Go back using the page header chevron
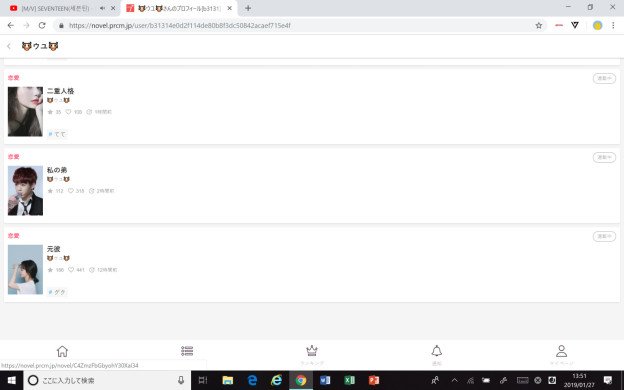 (9, 46)
